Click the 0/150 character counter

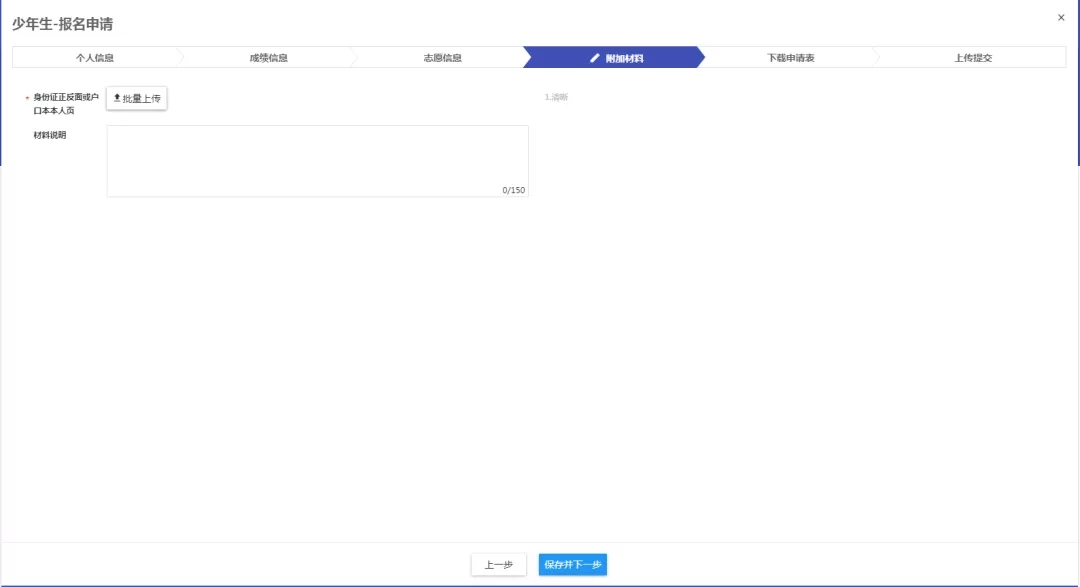513,190
